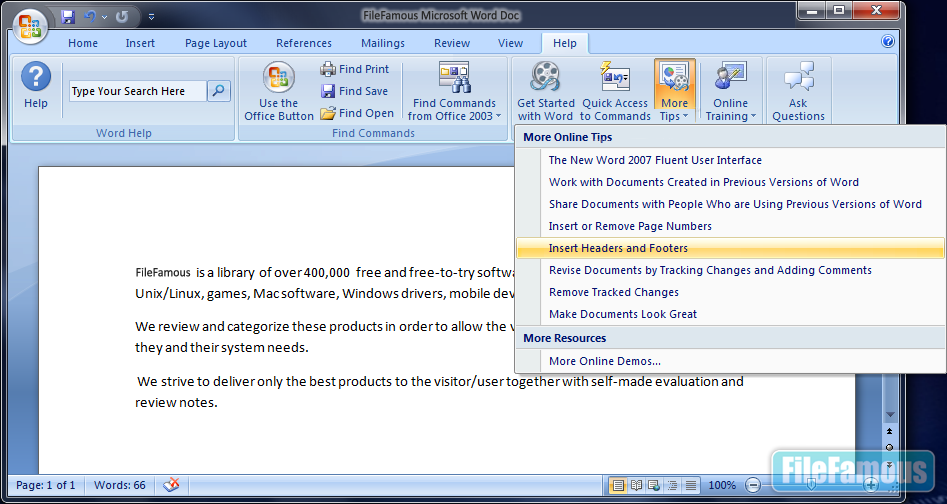Switch to Draft view

691,485
